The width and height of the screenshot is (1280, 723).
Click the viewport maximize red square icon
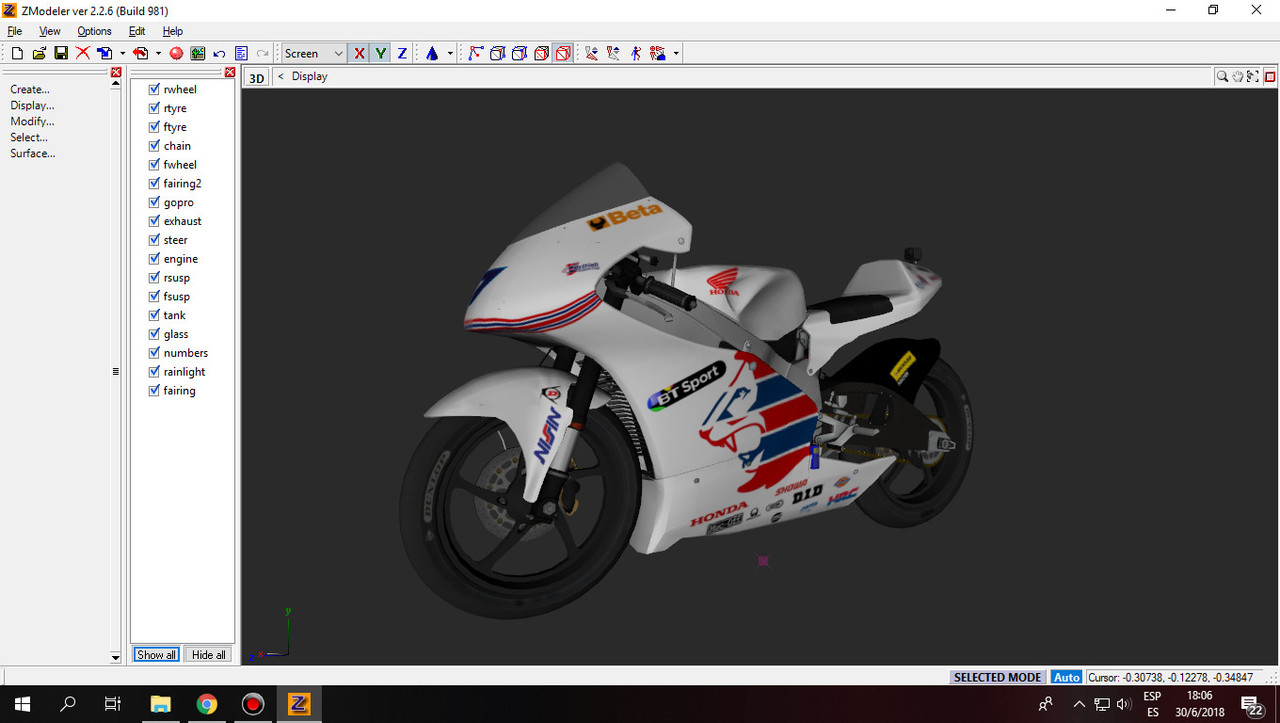pos(1270,76)
